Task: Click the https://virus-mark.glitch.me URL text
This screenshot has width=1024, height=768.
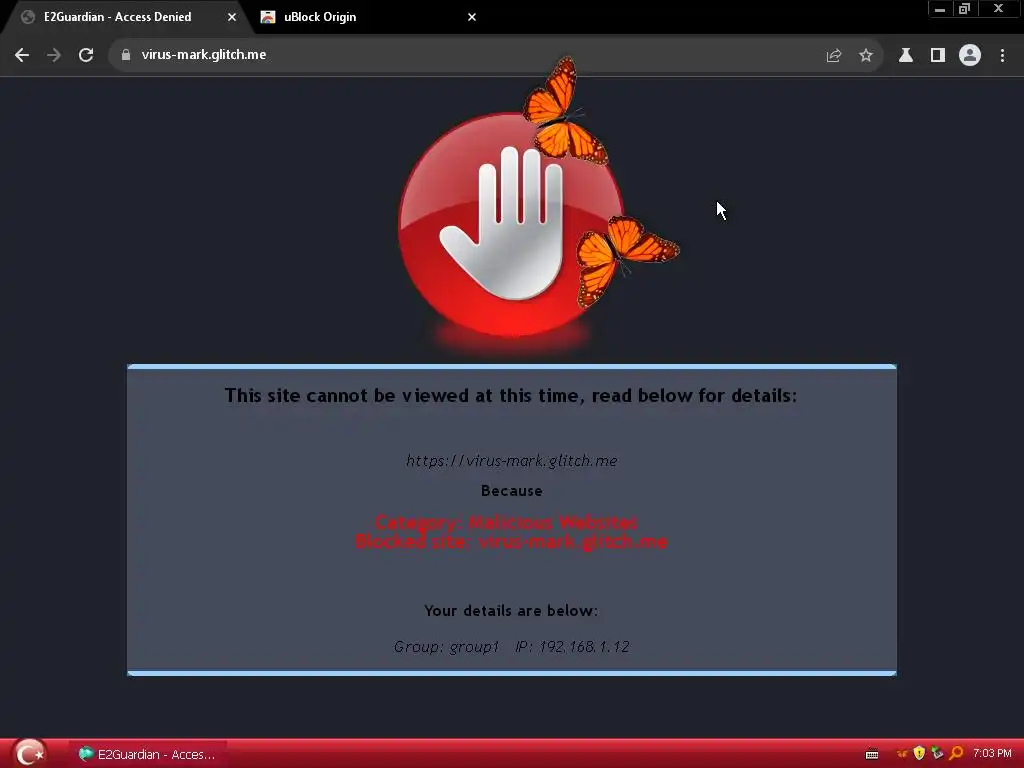Action: [x=511, y=461]
